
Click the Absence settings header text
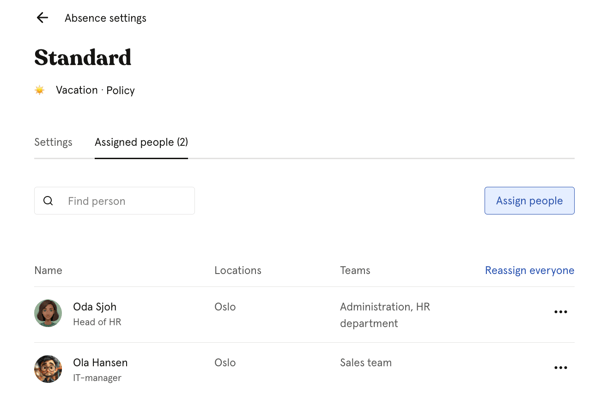click(105, 18)
